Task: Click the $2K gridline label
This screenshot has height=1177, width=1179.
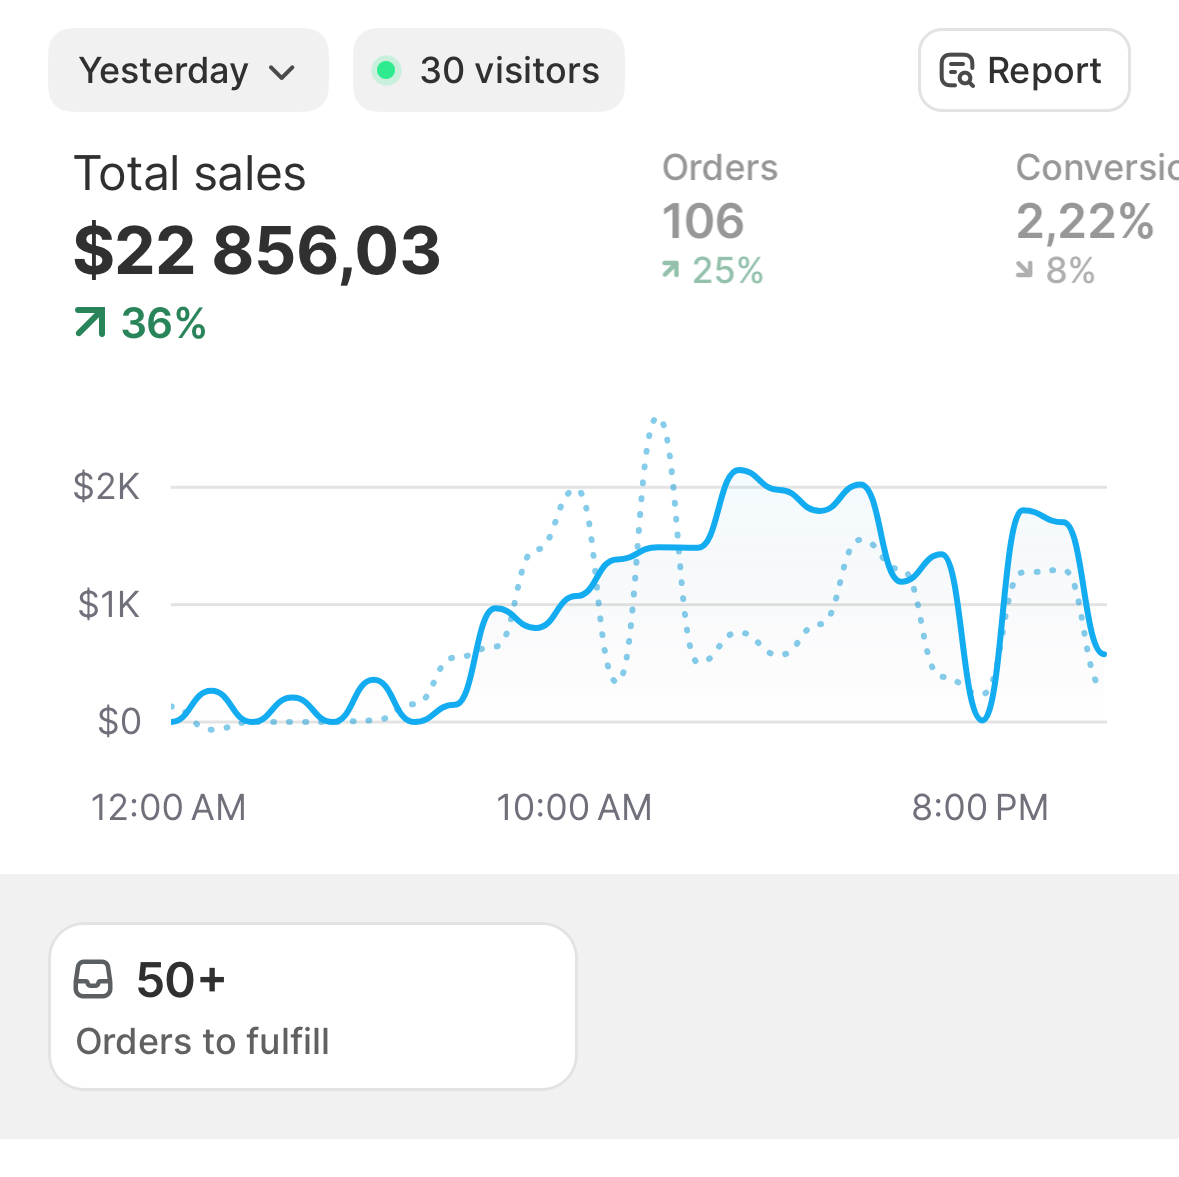Action: 106,487
